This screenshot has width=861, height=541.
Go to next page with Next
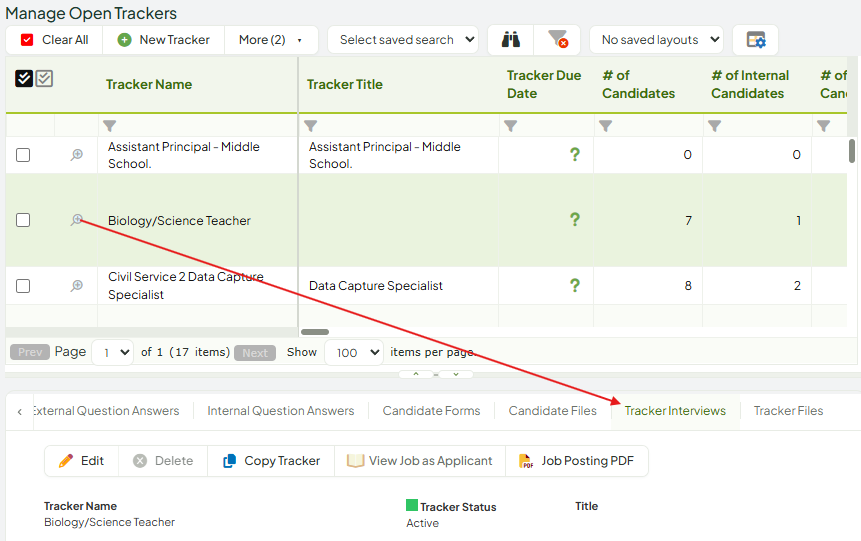click(x=255, y=353)
